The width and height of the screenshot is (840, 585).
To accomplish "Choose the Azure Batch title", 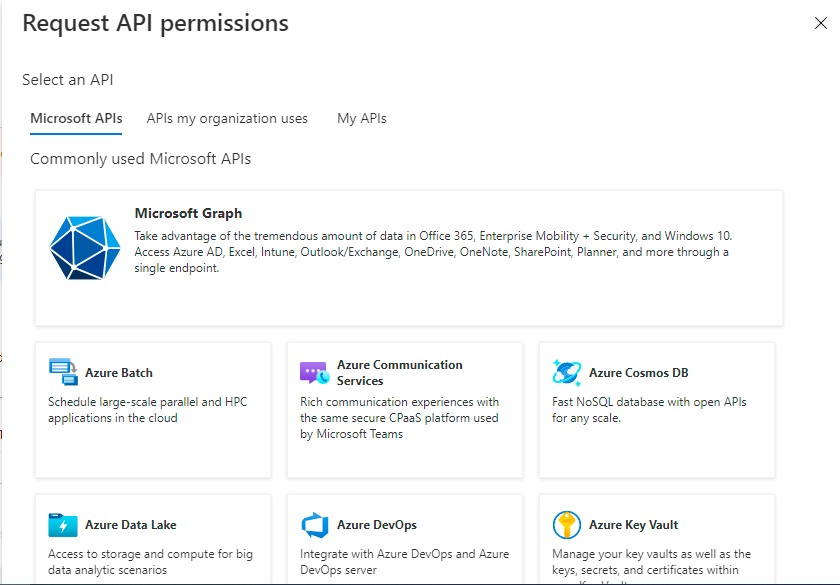I will [x=119, y=372].
